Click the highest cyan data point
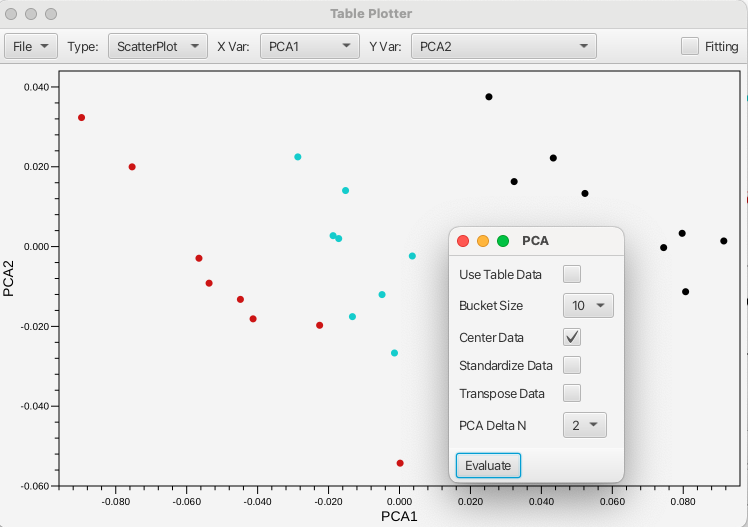The height and width of the screenshot is (527, 748). pyautogui.click(x=298, y=157)
